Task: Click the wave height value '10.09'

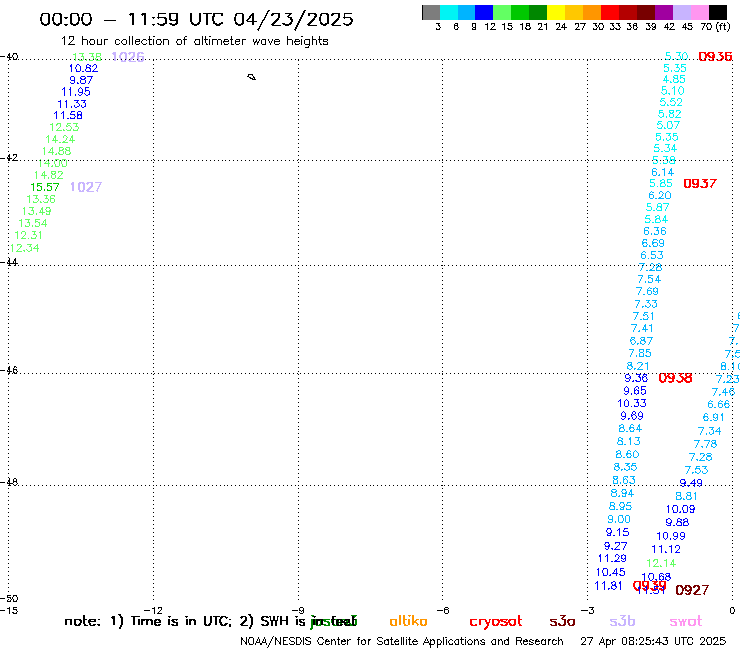Action: click(x=681, y=509)
